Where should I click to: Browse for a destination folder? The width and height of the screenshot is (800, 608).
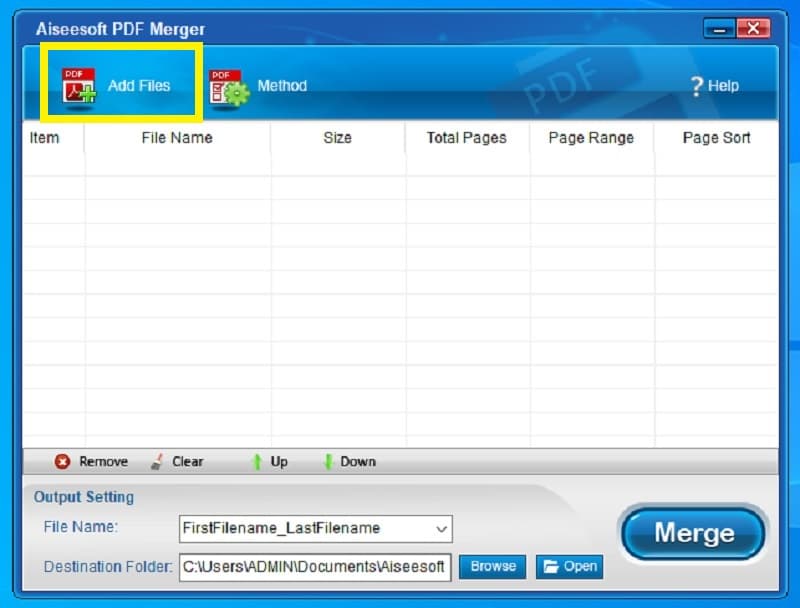point(493,567)
